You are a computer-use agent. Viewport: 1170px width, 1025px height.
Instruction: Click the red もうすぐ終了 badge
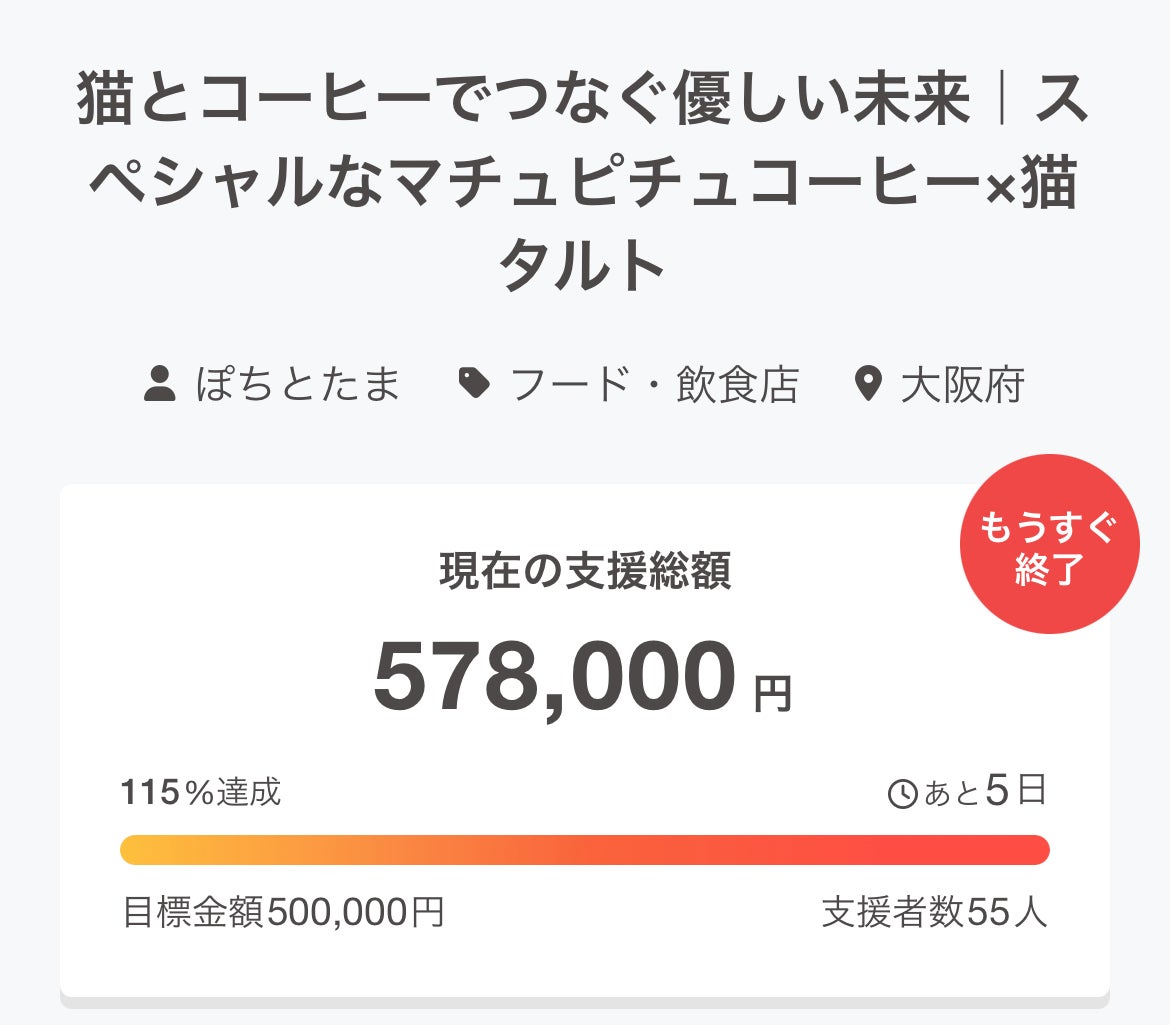pyautogui.click(x=1049, y=544)
